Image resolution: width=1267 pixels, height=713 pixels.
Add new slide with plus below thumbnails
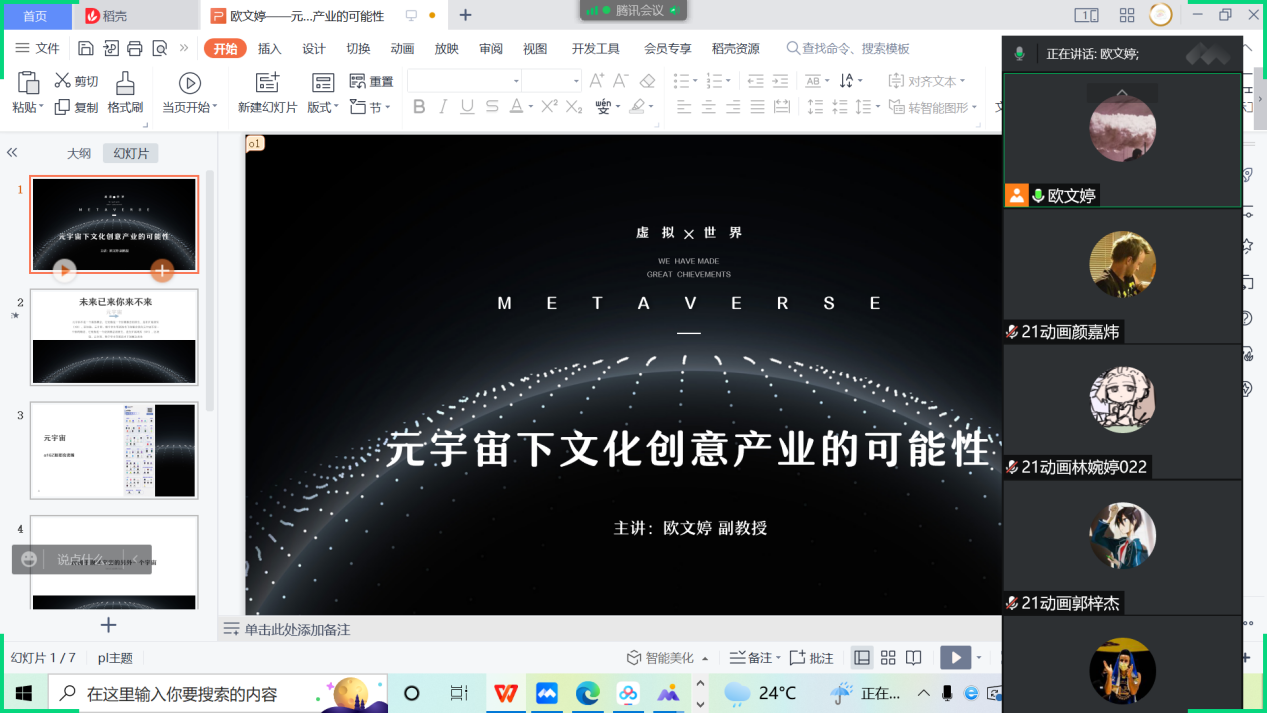[109, 625]
